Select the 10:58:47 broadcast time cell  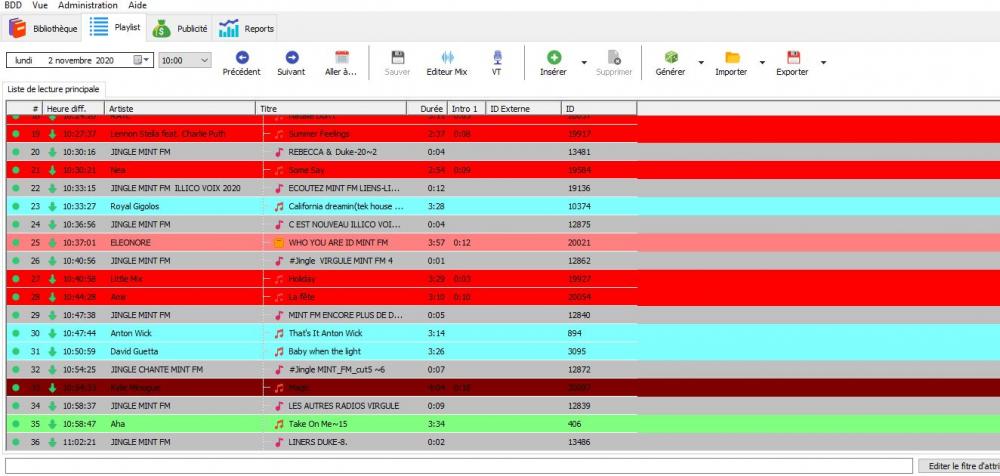80,424
